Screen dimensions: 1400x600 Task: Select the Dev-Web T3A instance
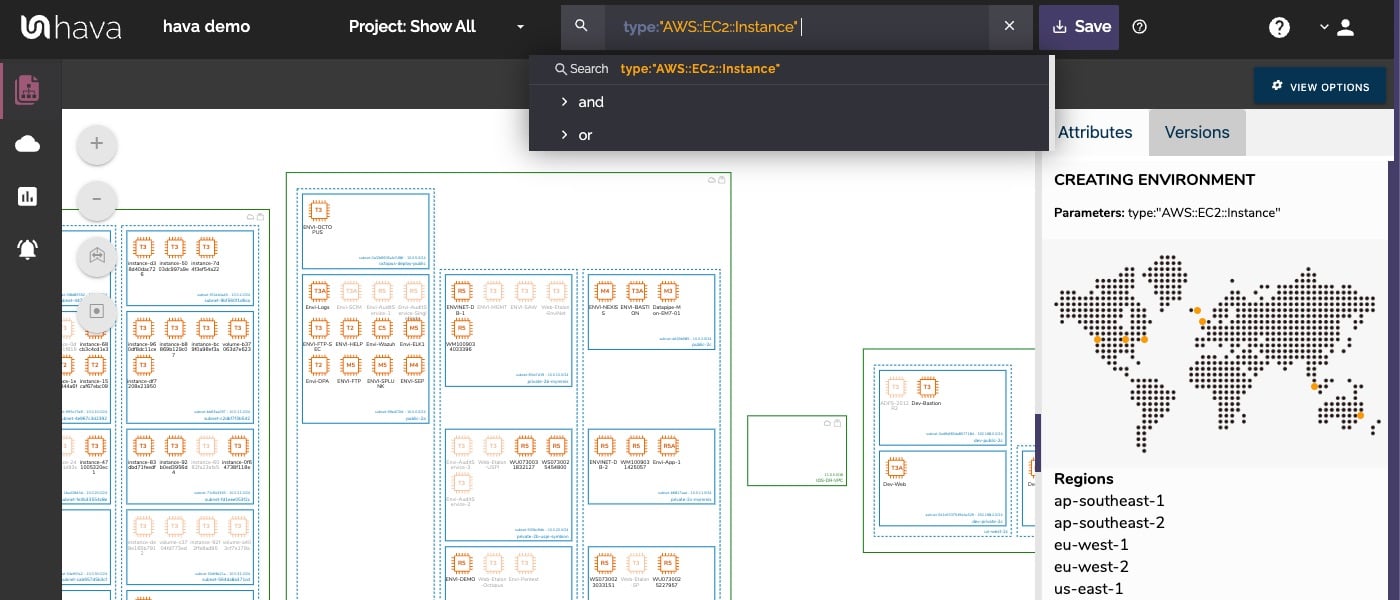coord(896,467)
